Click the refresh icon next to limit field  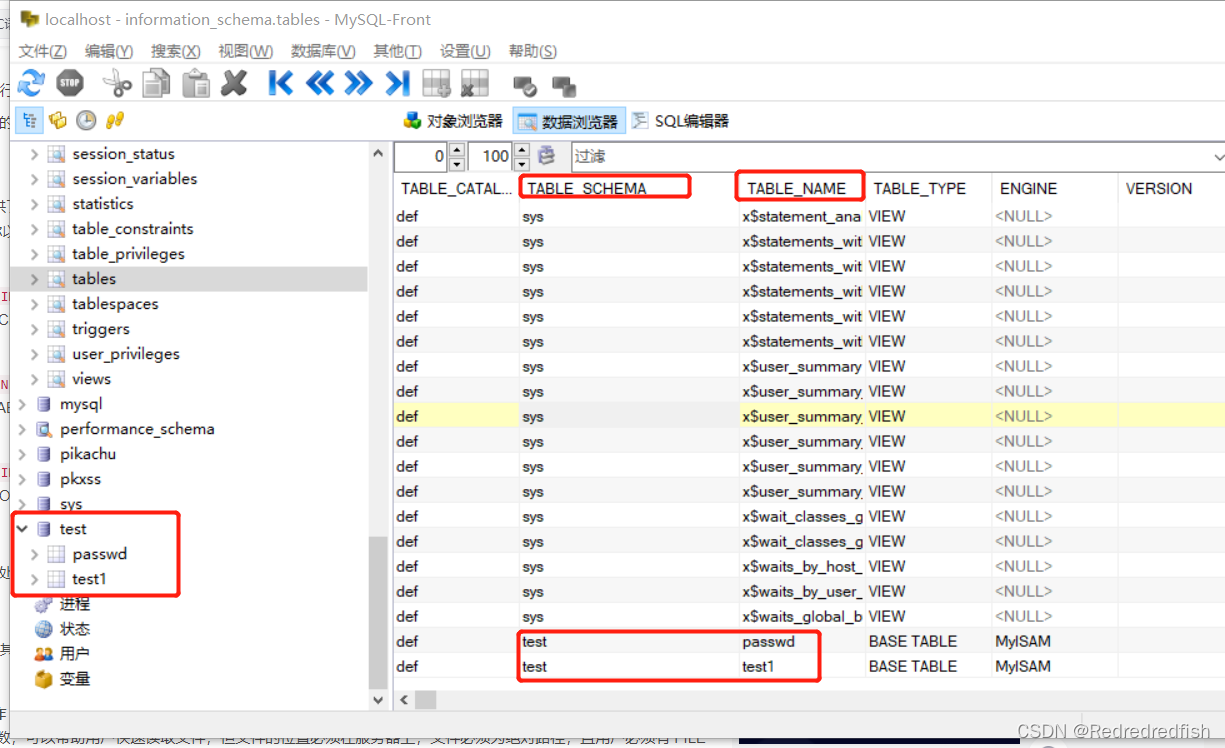click(x=547, y=156)
